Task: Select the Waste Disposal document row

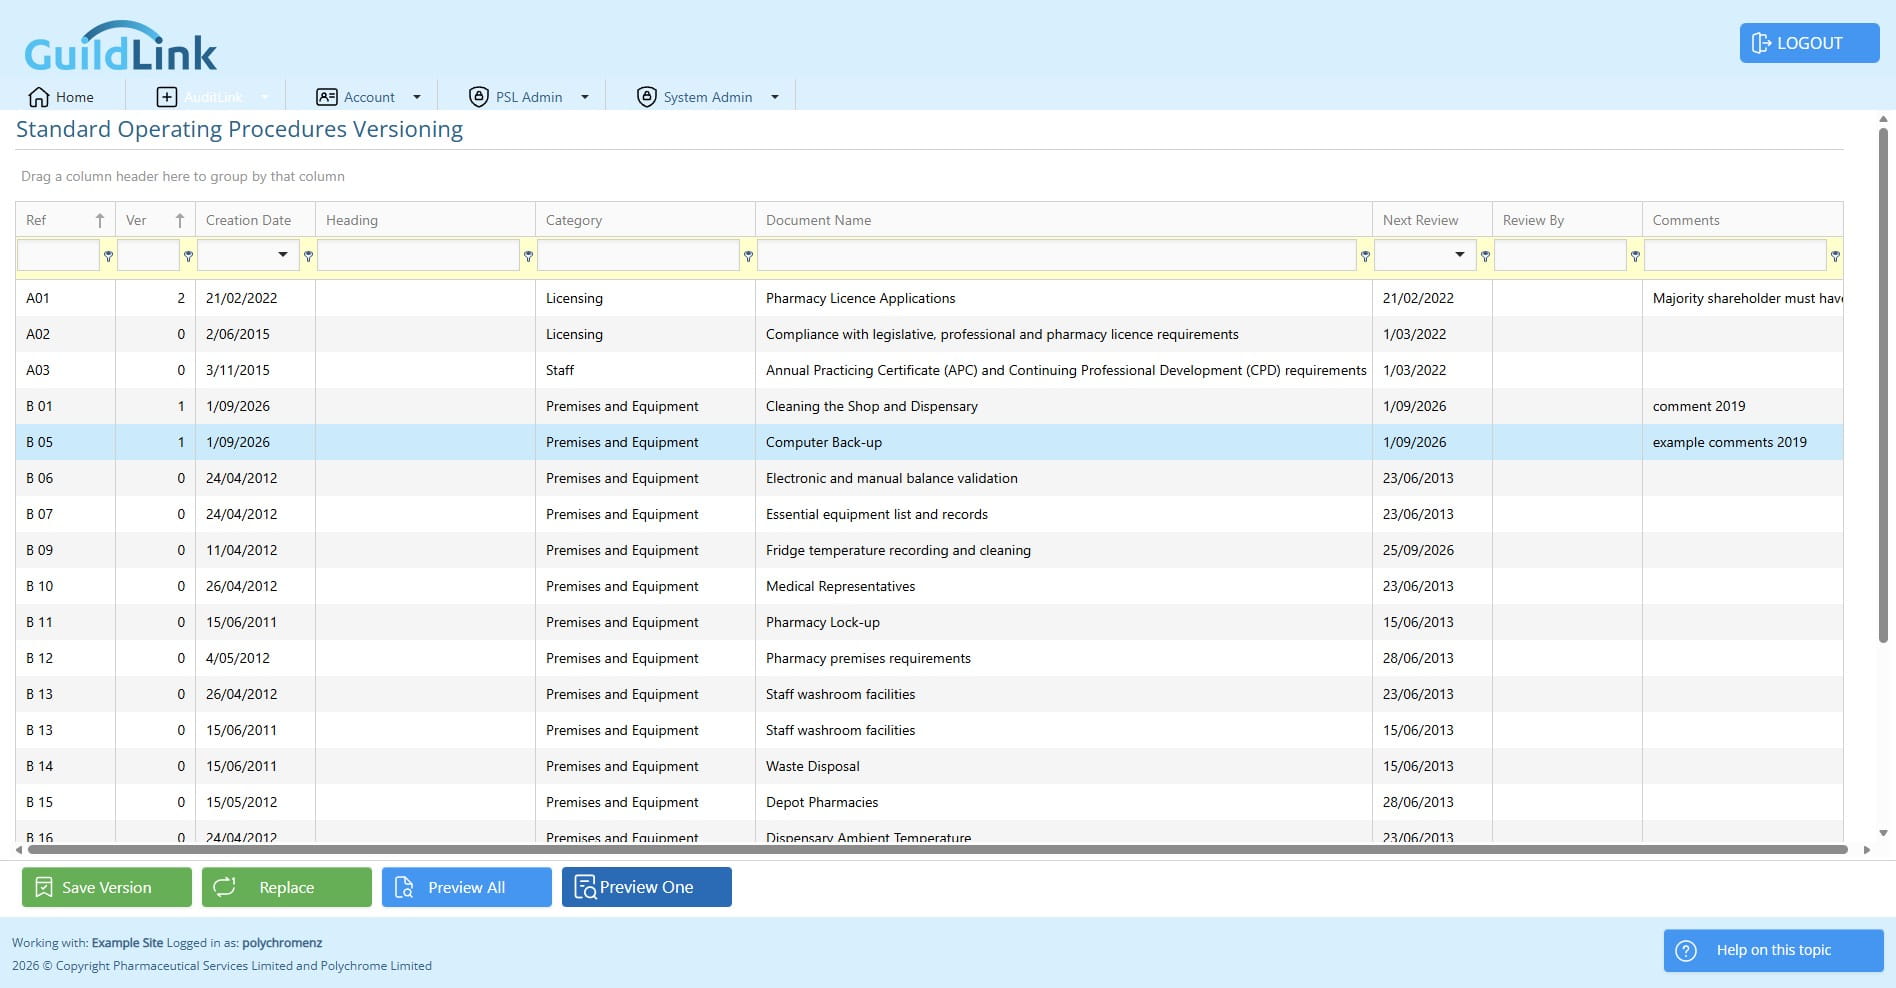Action: [929, 766]
